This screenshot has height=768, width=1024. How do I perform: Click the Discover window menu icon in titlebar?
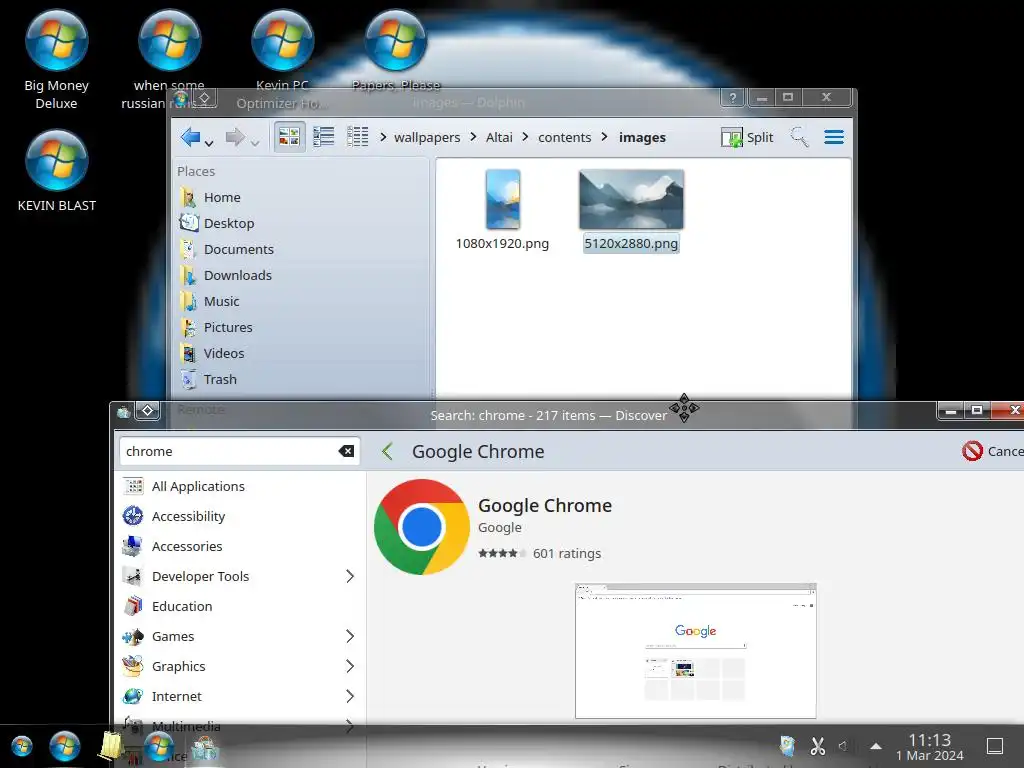tap(123, 411)
